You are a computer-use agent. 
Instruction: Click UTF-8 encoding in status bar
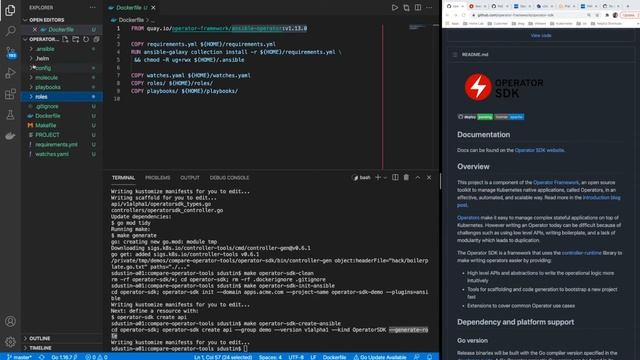[x=296, y=357]
